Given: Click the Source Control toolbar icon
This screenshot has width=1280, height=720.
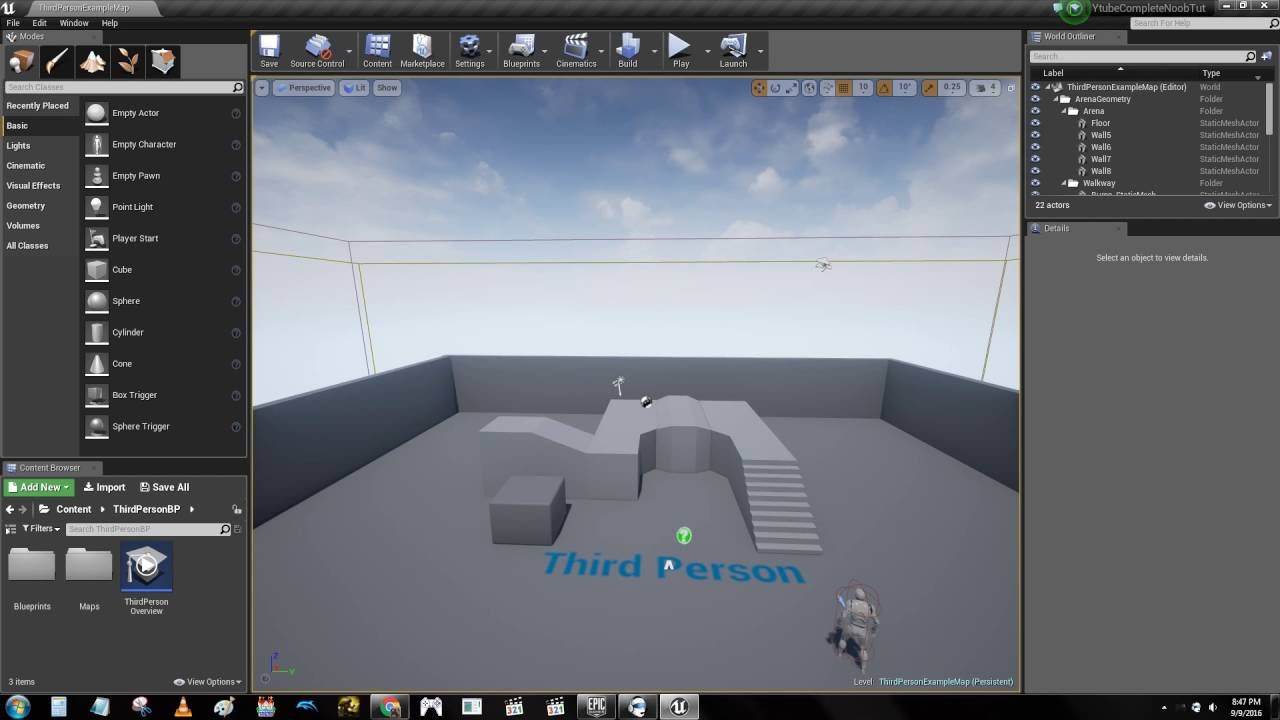Looking at the screenshot, I should [317, 51].
